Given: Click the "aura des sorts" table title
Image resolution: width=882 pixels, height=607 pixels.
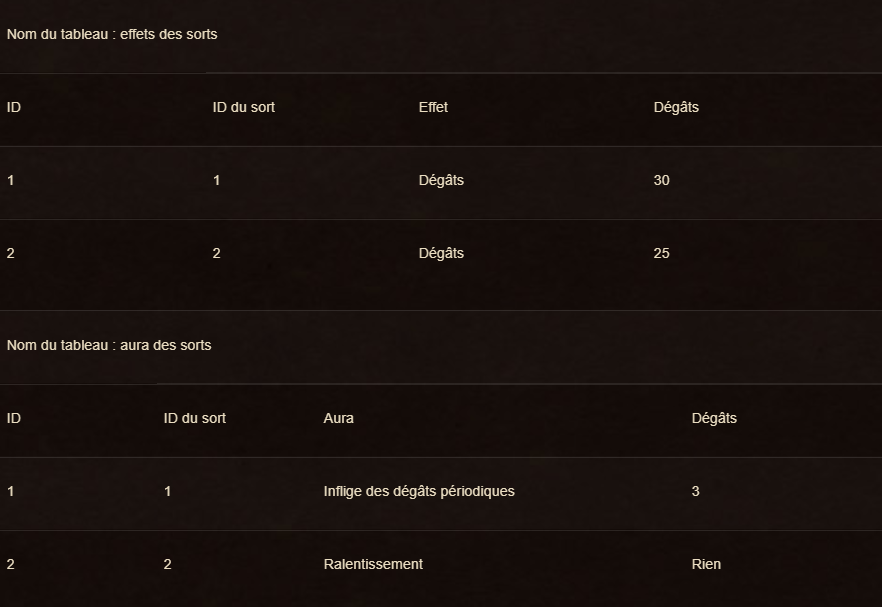Looking at the screenshot, I should pos(109,345).
